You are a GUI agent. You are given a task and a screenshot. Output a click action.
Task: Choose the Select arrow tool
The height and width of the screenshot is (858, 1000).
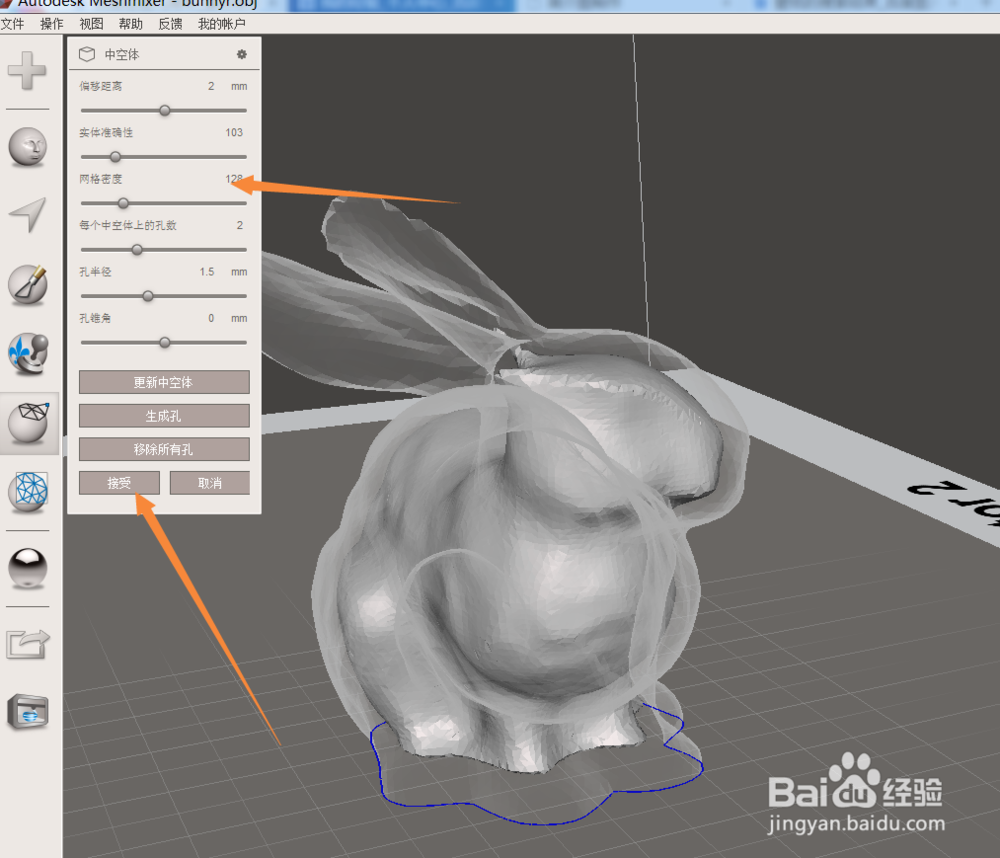28,215
